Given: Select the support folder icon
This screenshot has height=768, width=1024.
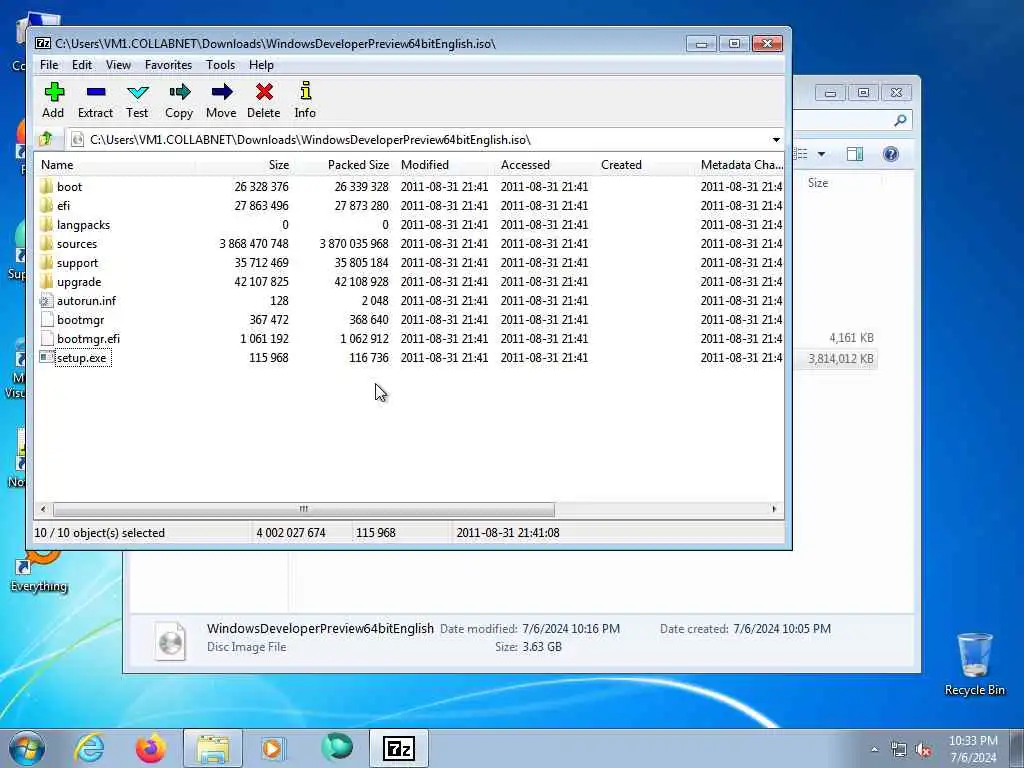Looking at the screenshot, I should coord(46,263).
